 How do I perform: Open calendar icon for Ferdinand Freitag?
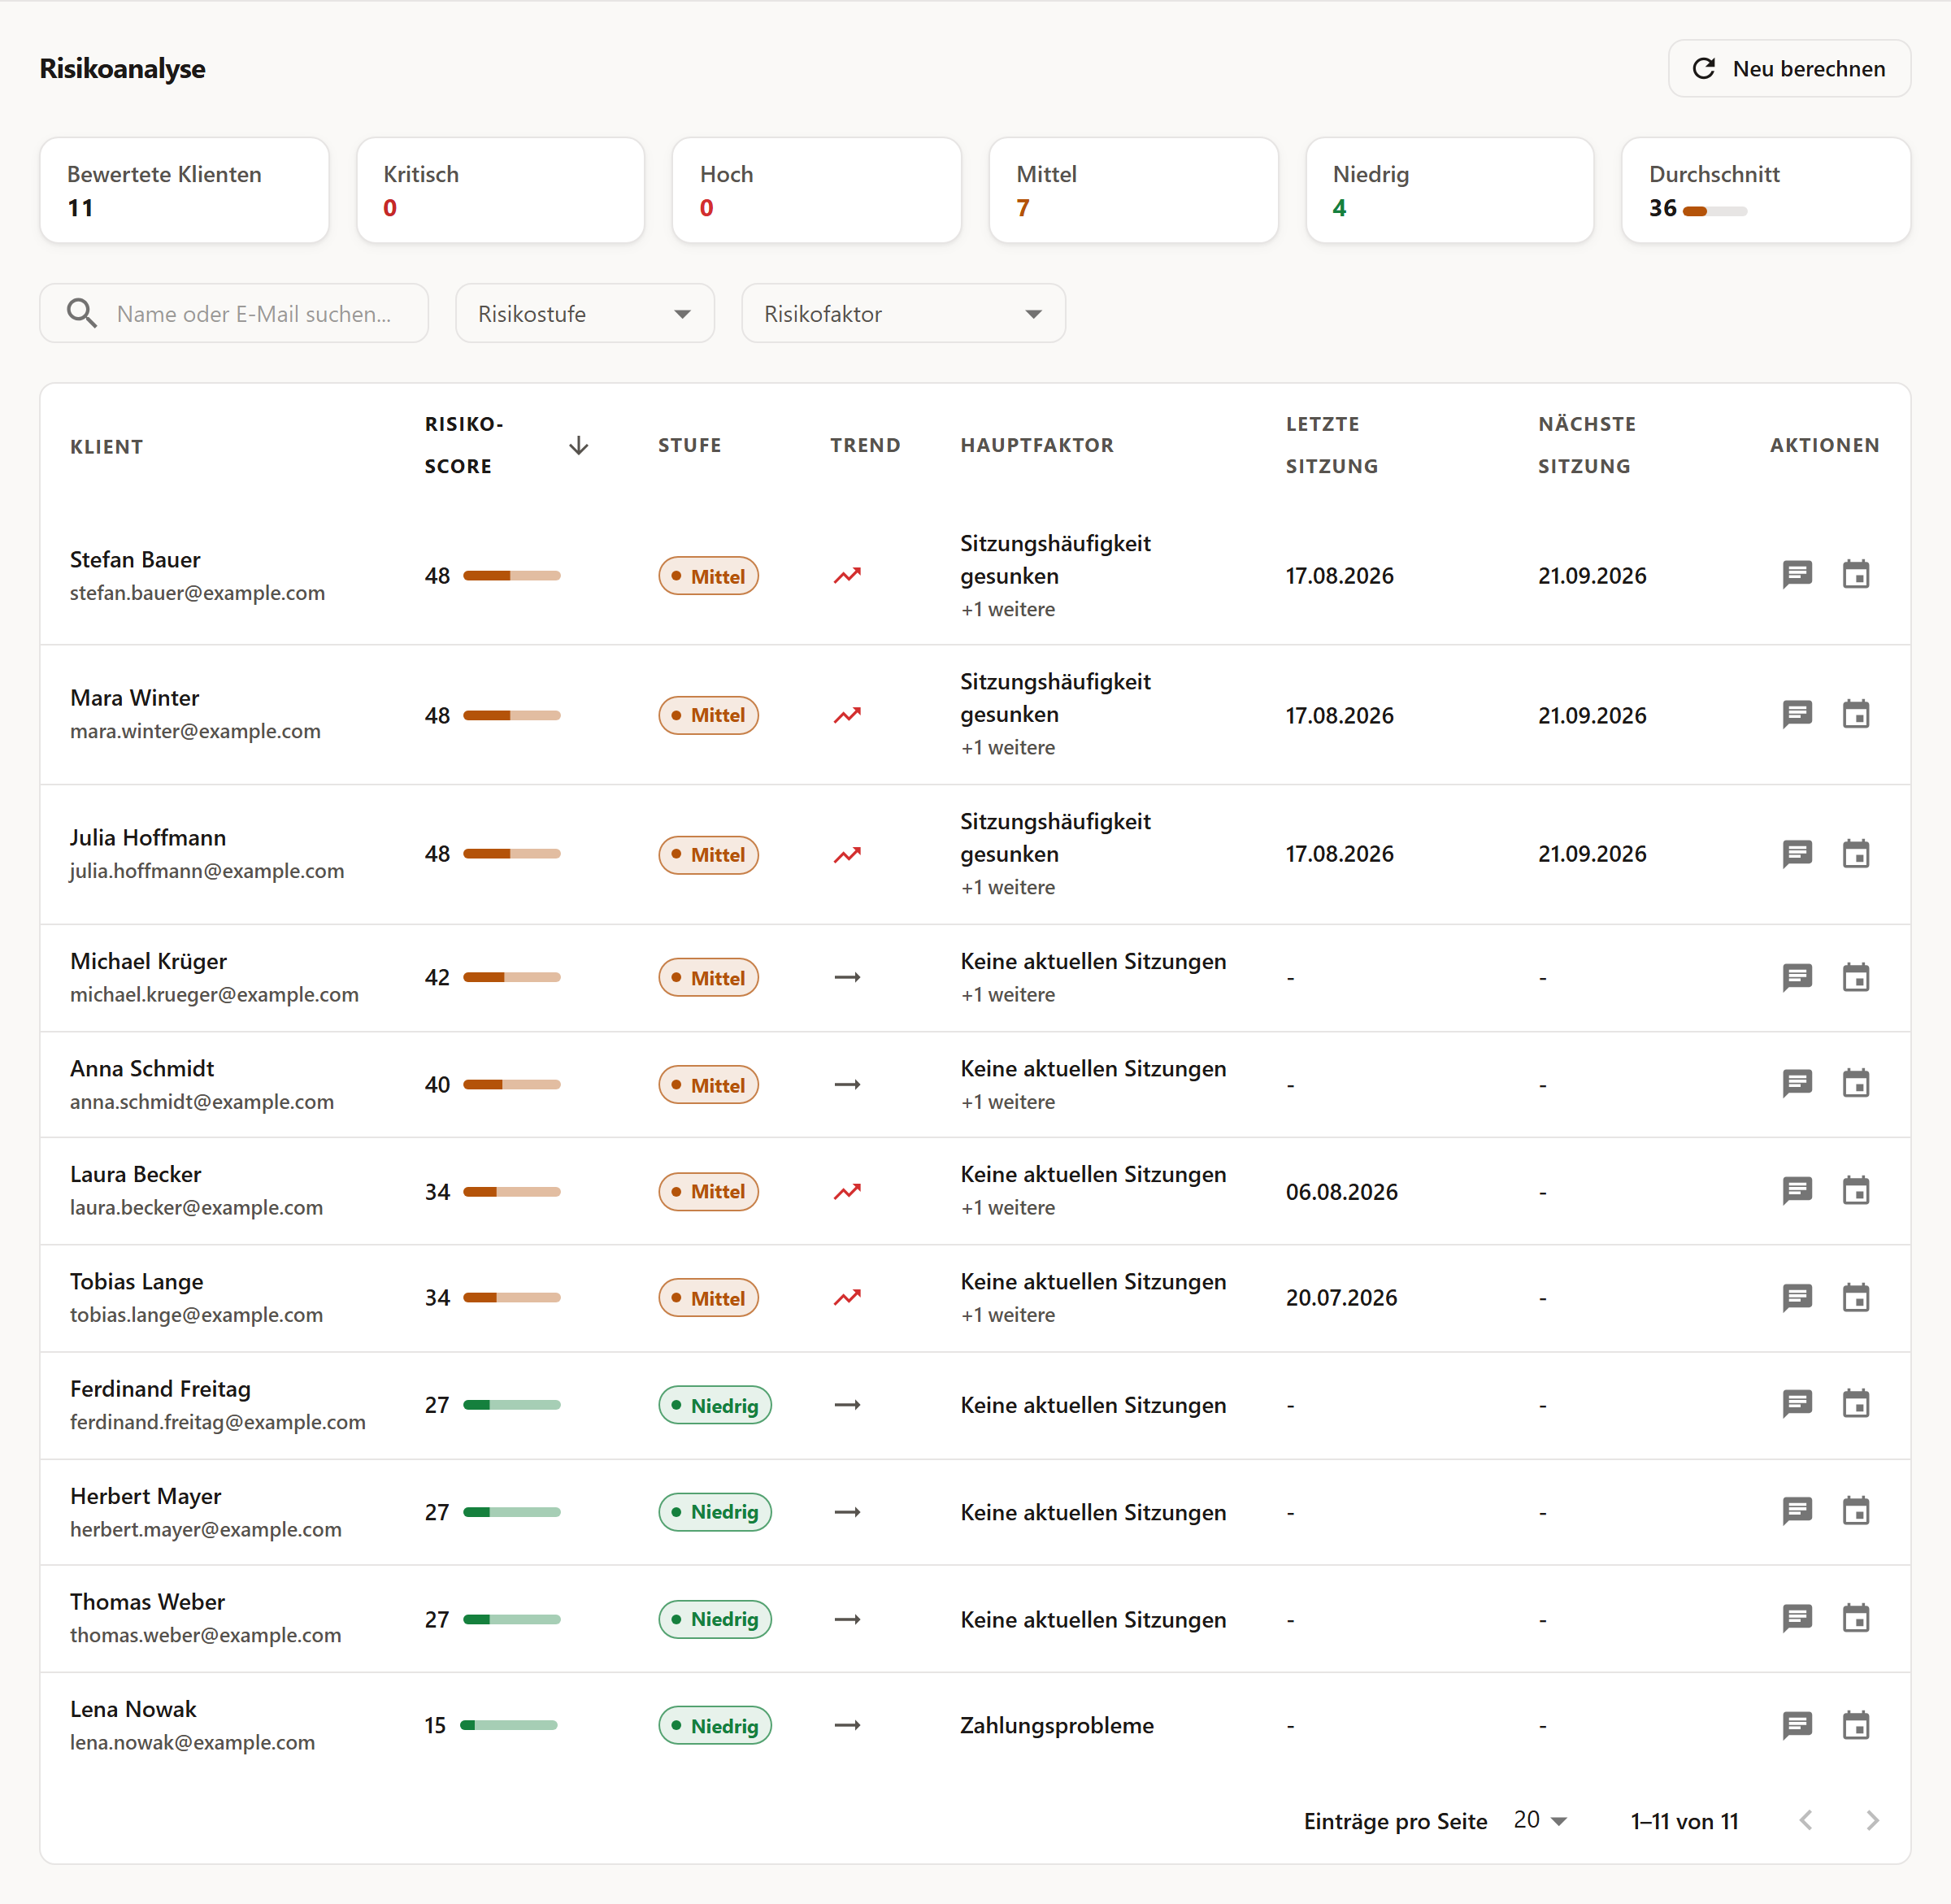click(x=1856, y=1404)
